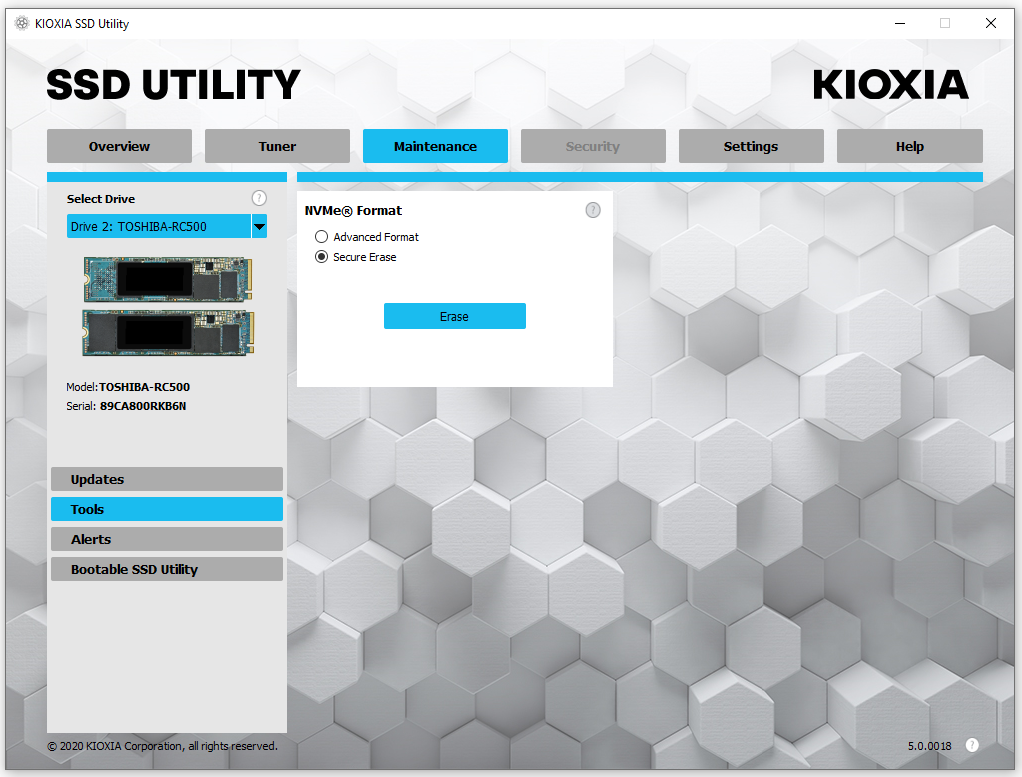Screen dimensions: 1022x777
Task: Expand the drive selection dropdown arrow
Action: click(259, 227)
